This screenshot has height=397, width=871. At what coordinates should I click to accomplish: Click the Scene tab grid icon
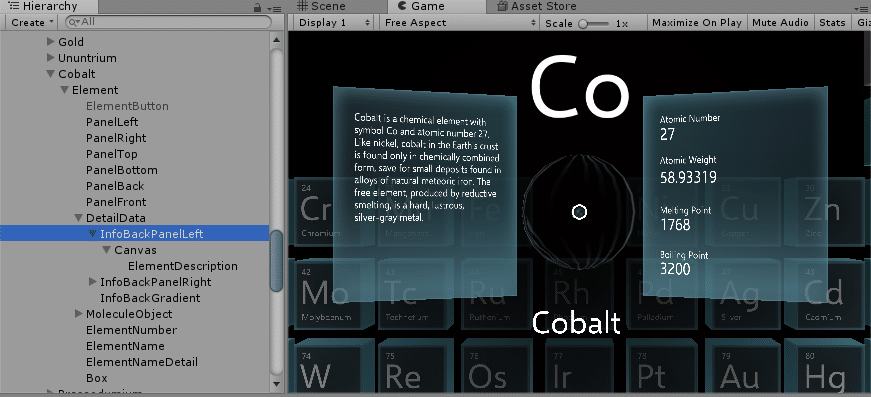tap(302, 6)
